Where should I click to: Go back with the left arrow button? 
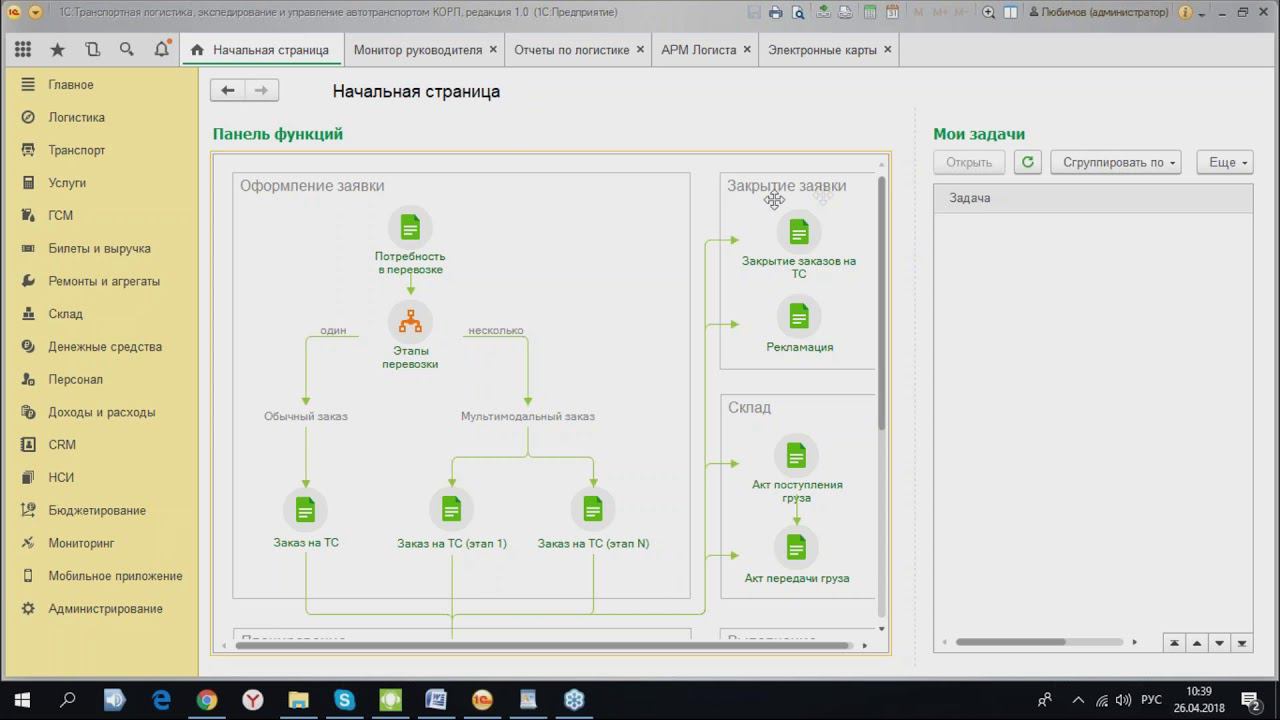[x=227, y=91]
